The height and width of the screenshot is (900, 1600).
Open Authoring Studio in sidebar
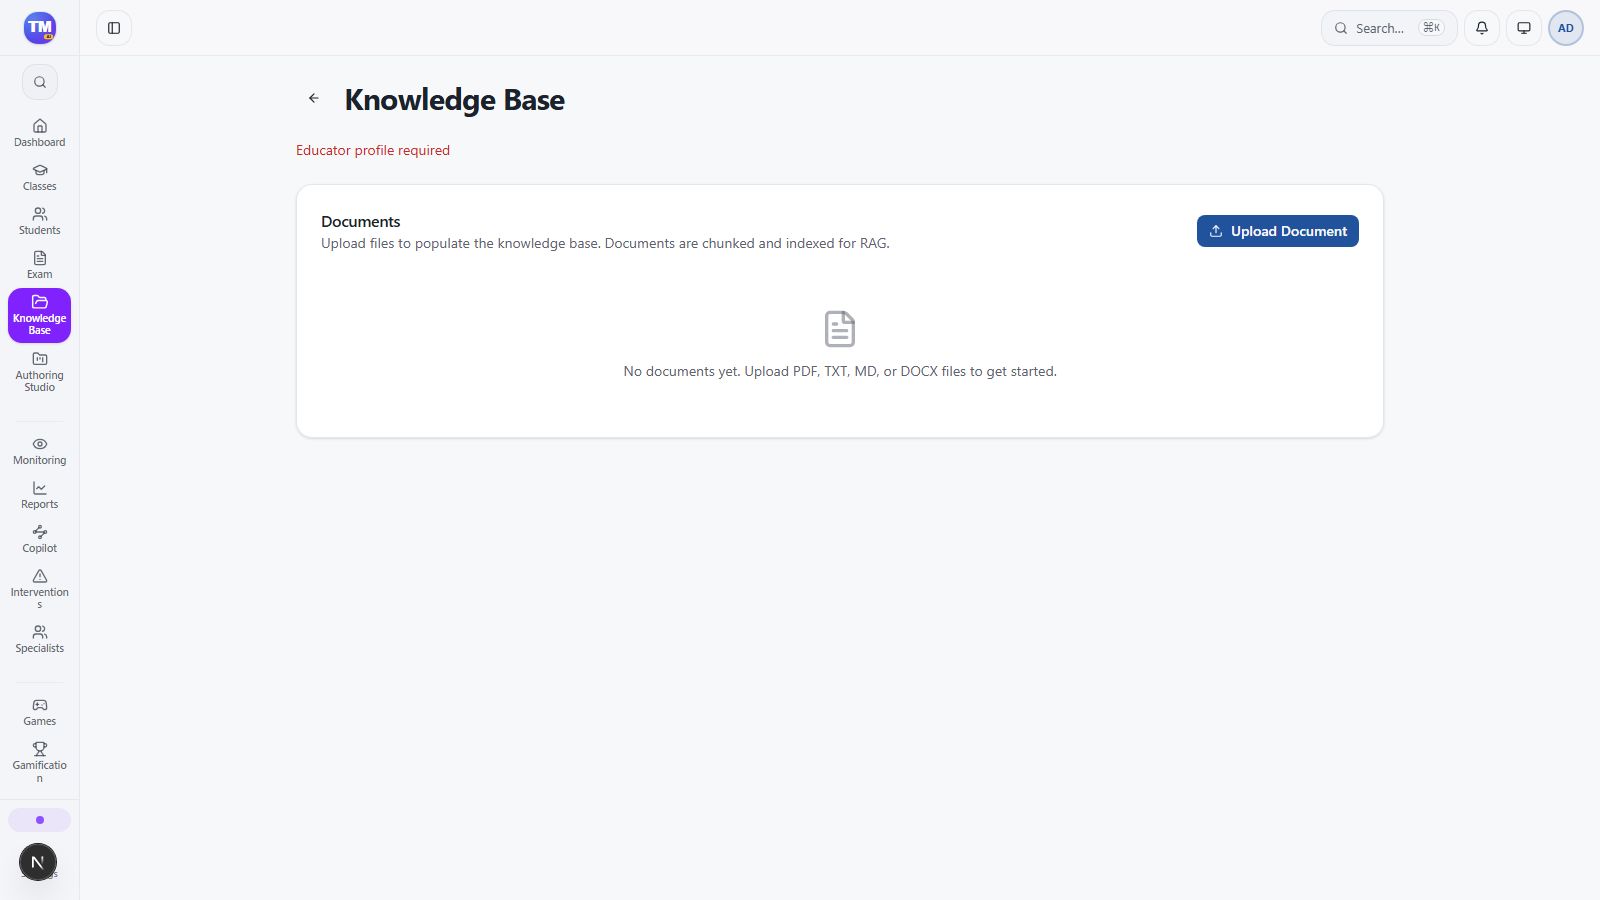(40, 372)
